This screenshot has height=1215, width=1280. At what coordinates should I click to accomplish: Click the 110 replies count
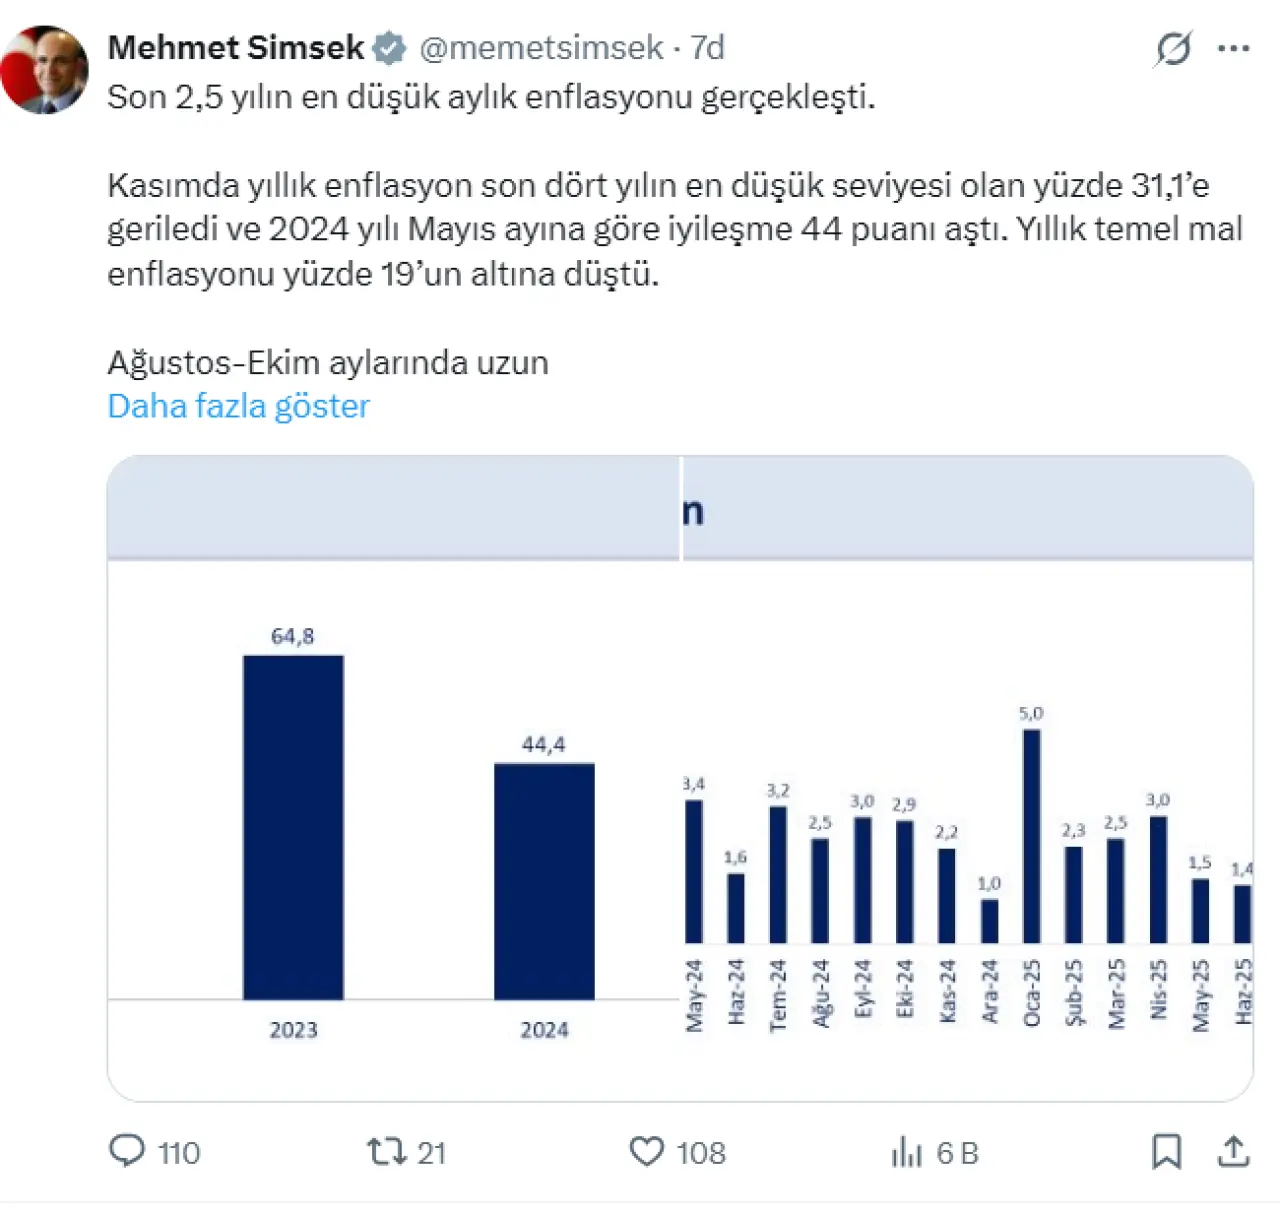click(179, 1153)
